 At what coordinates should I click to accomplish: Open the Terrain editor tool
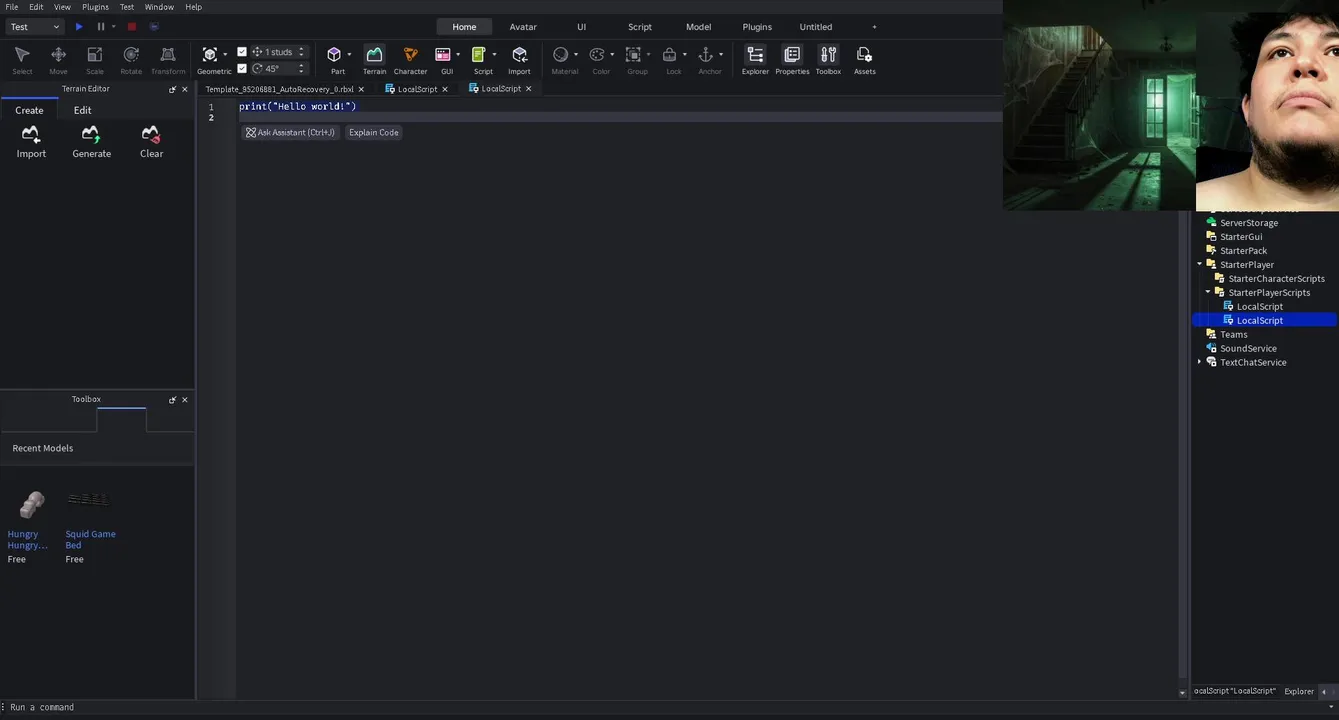click(374, 59)
